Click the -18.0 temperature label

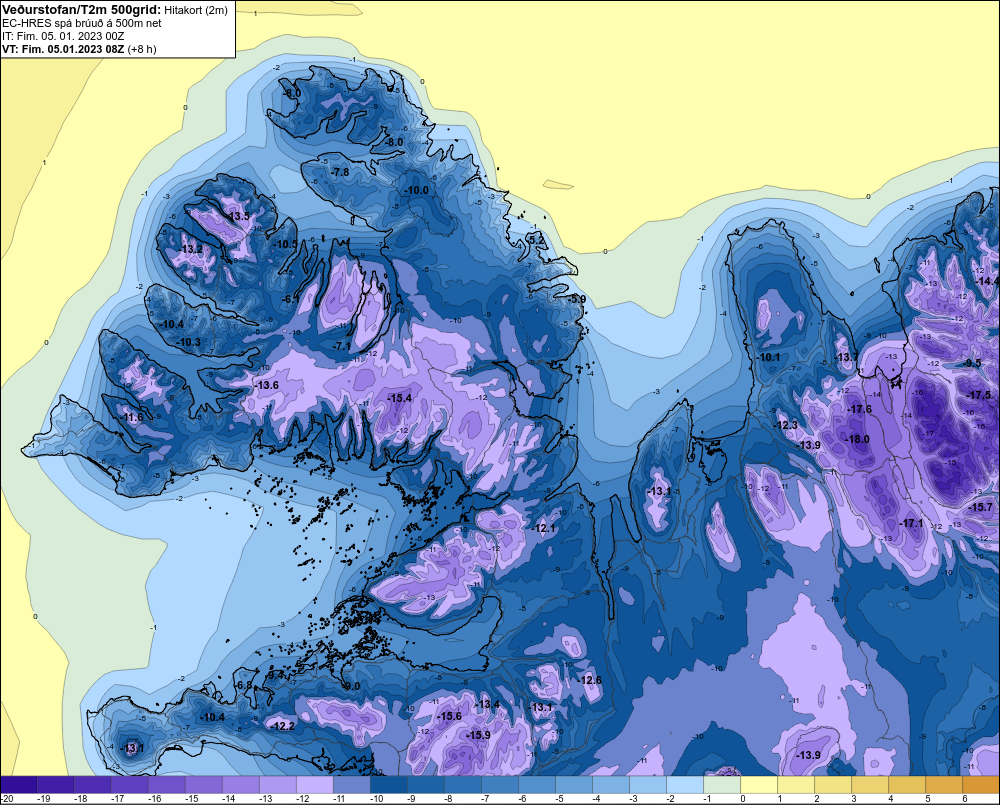857,439
